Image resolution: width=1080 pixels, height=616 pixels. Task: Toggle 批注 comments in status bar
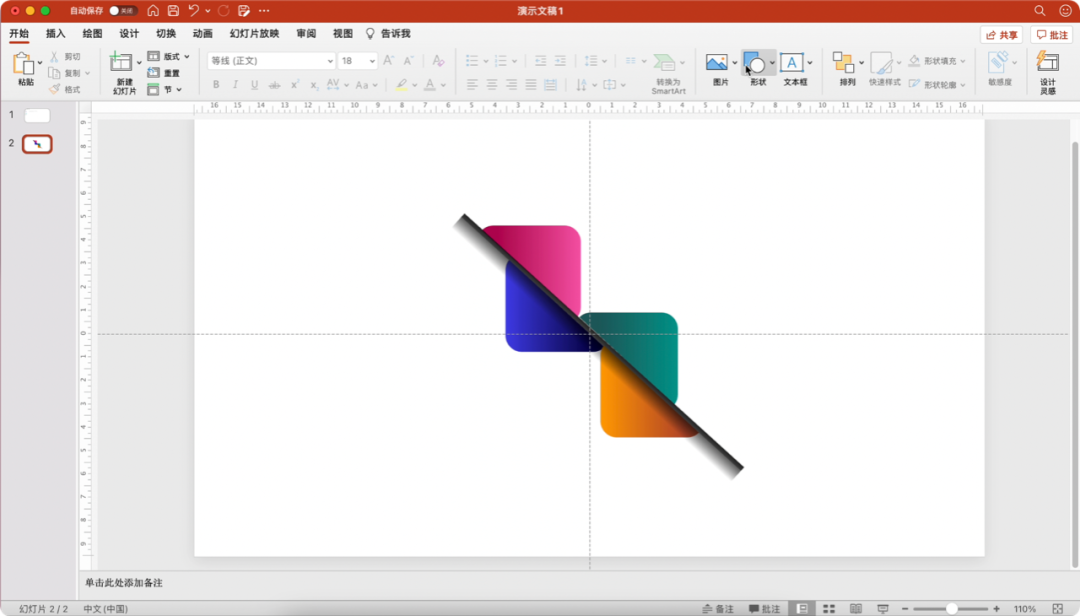(x=763, y=609)
